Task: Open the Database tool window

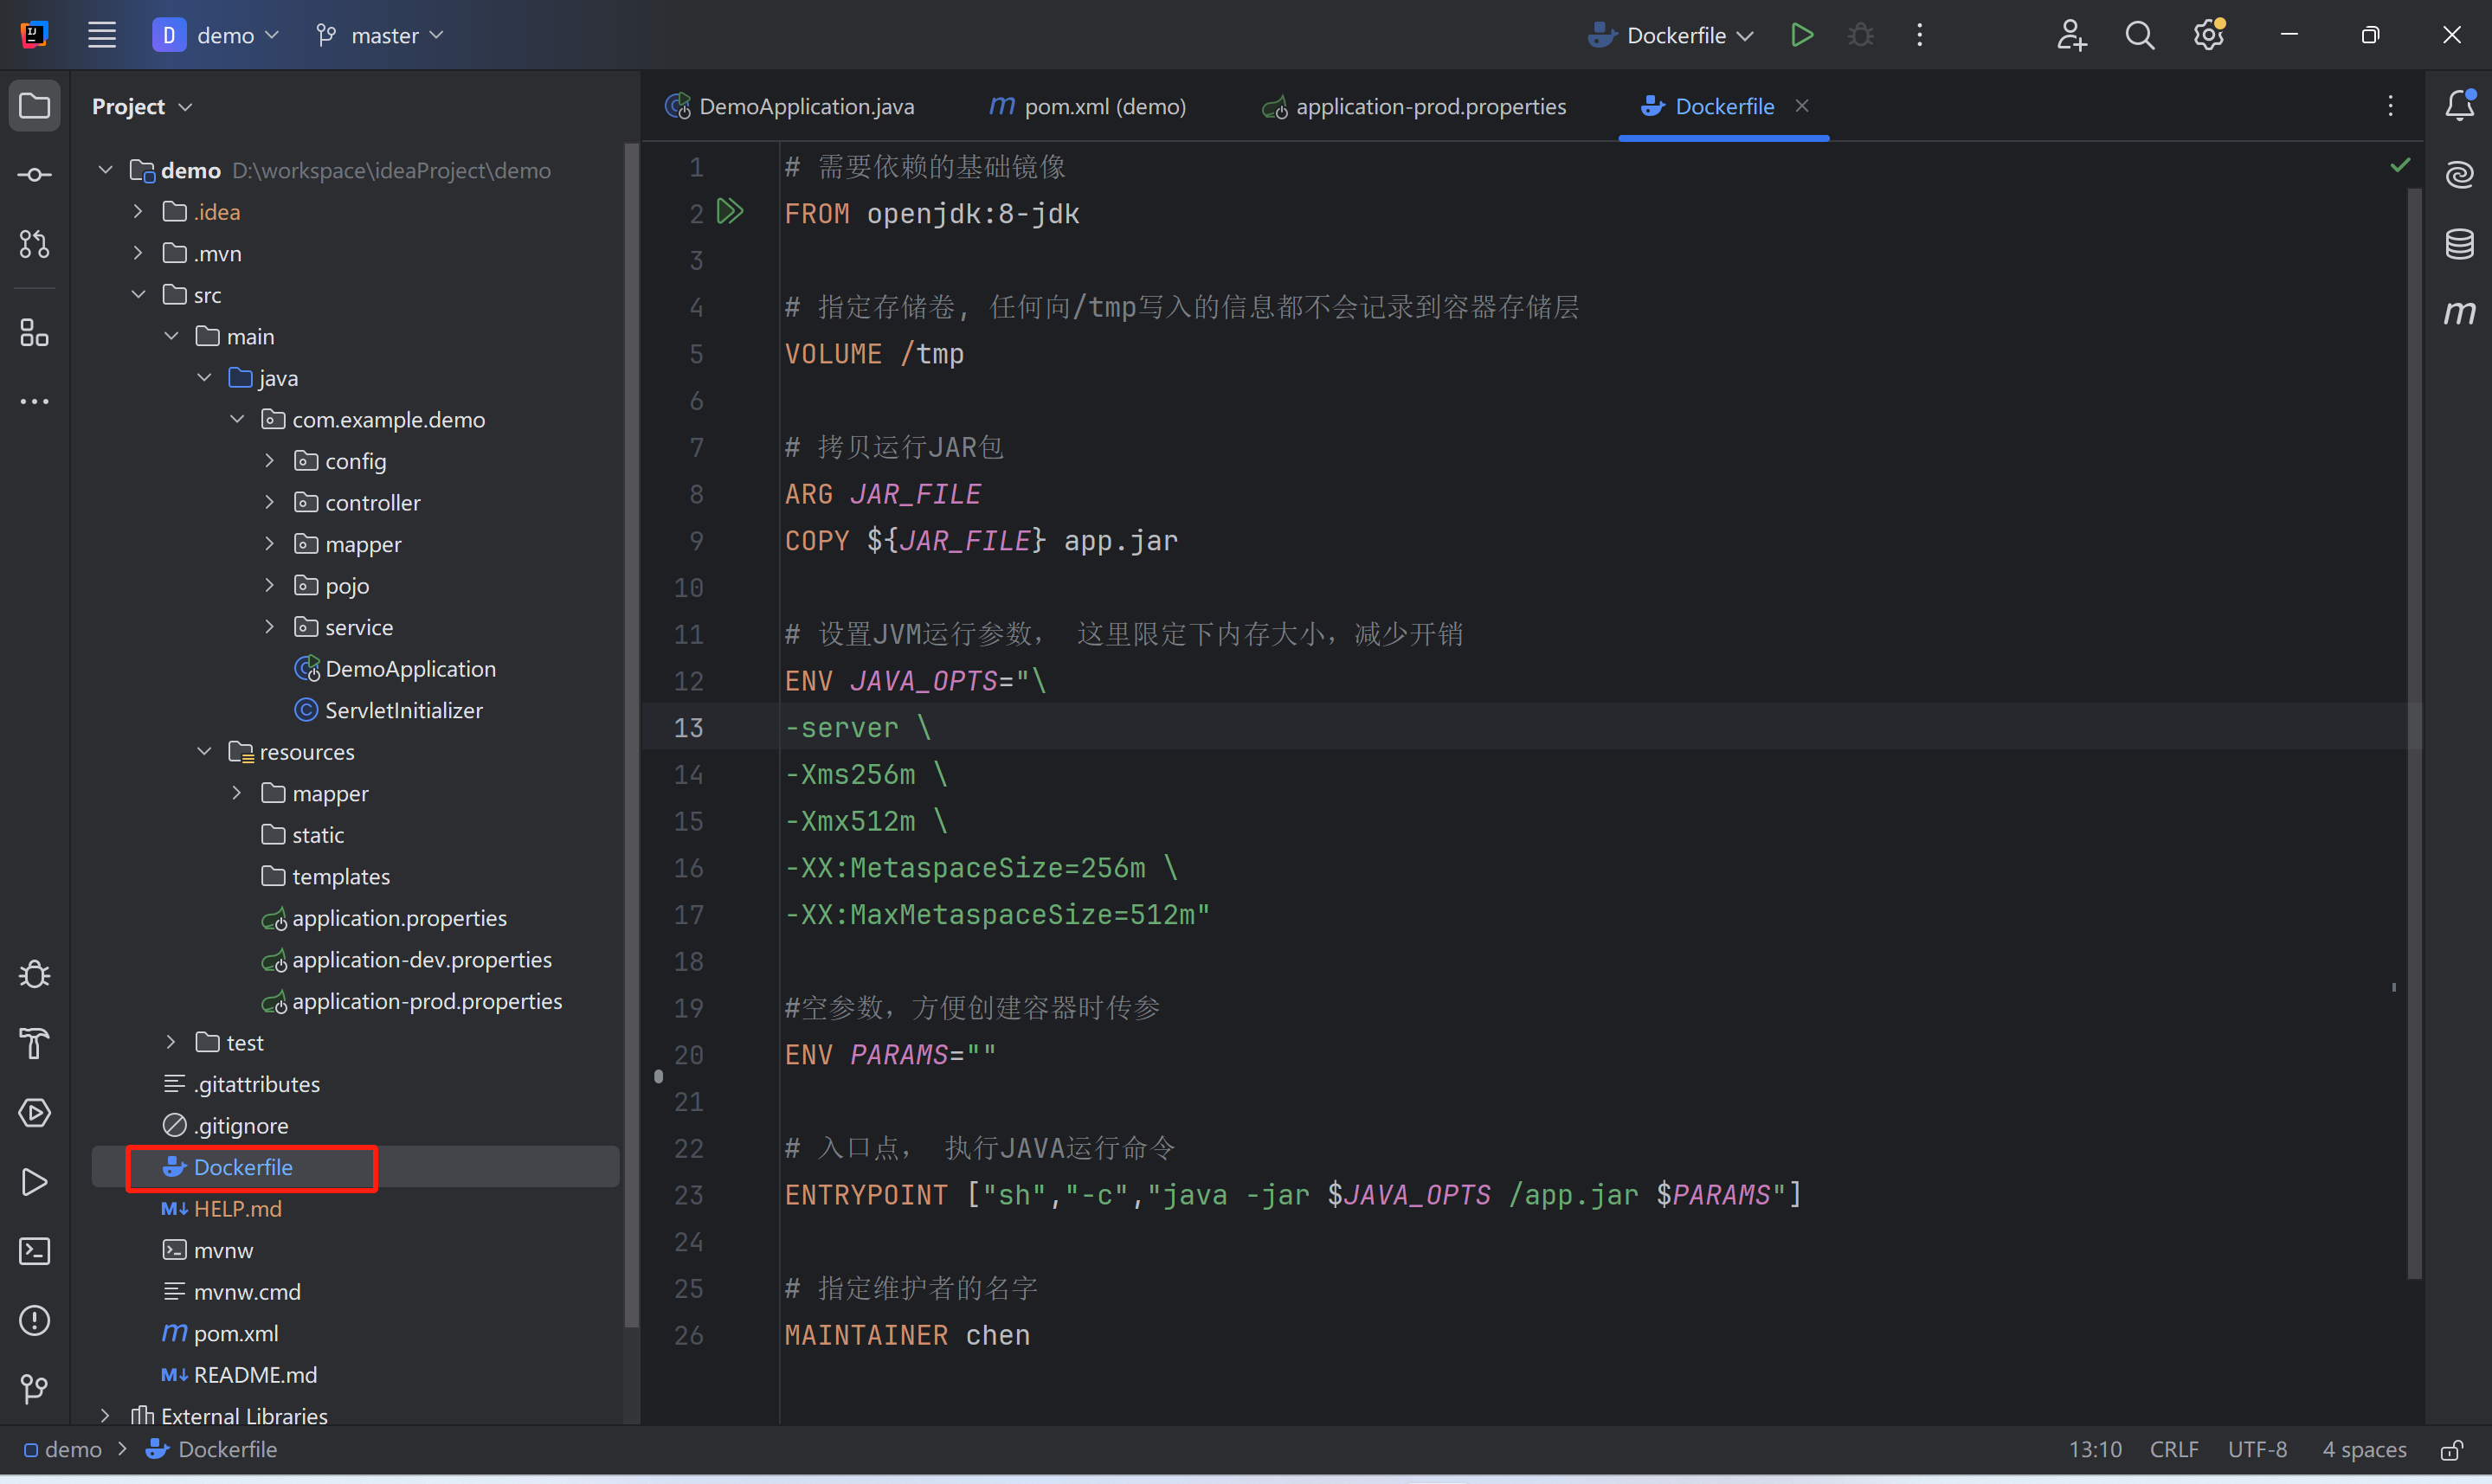Action: [x=2459, y=243]
